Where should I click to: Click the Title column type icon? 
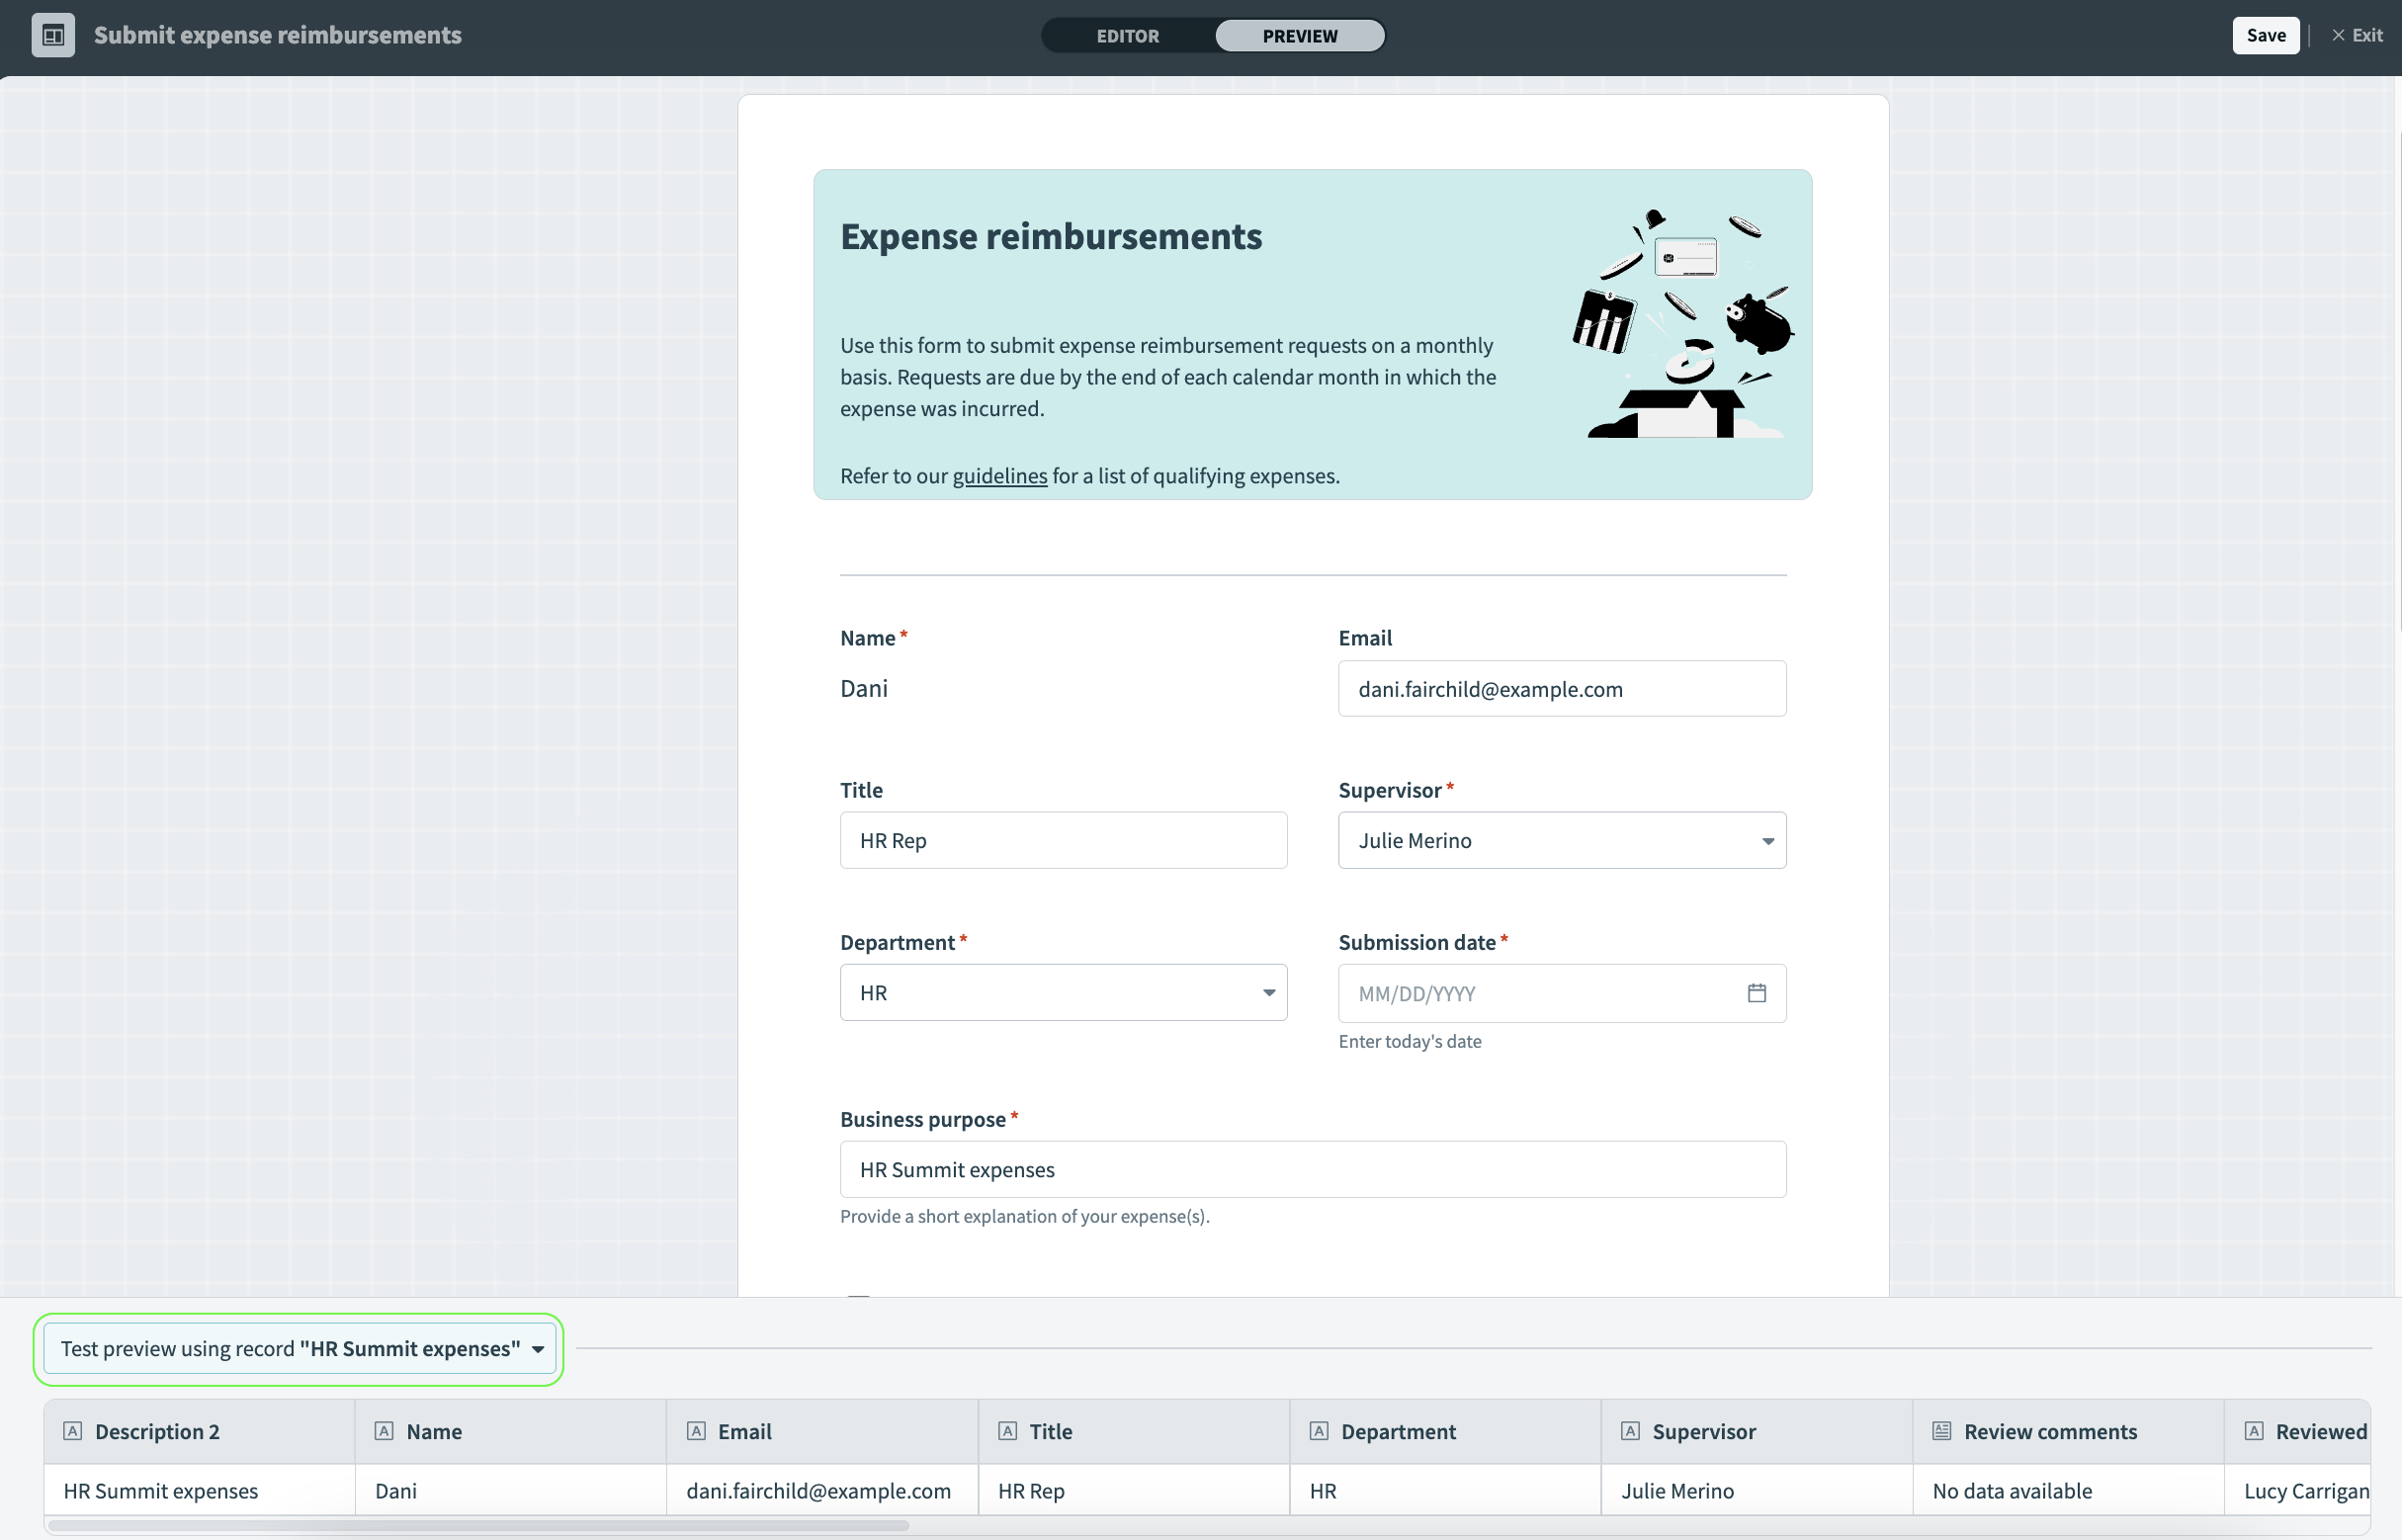pos(1007,1431)
